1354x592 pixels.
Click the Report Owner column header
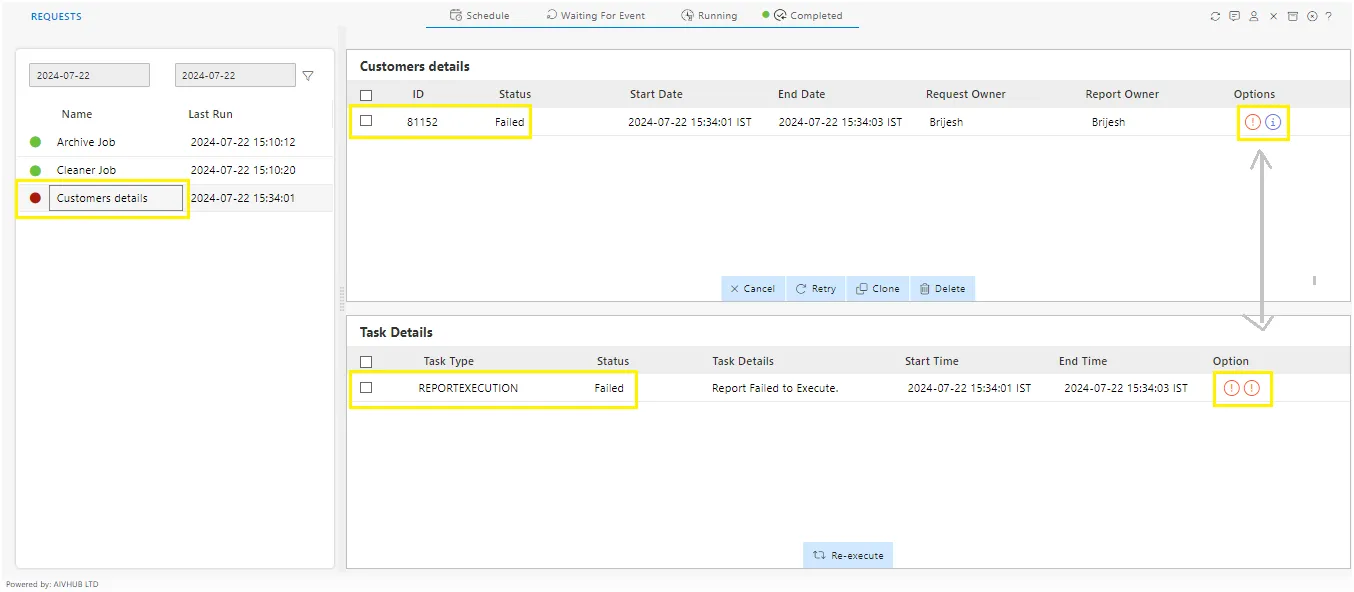1122,94
